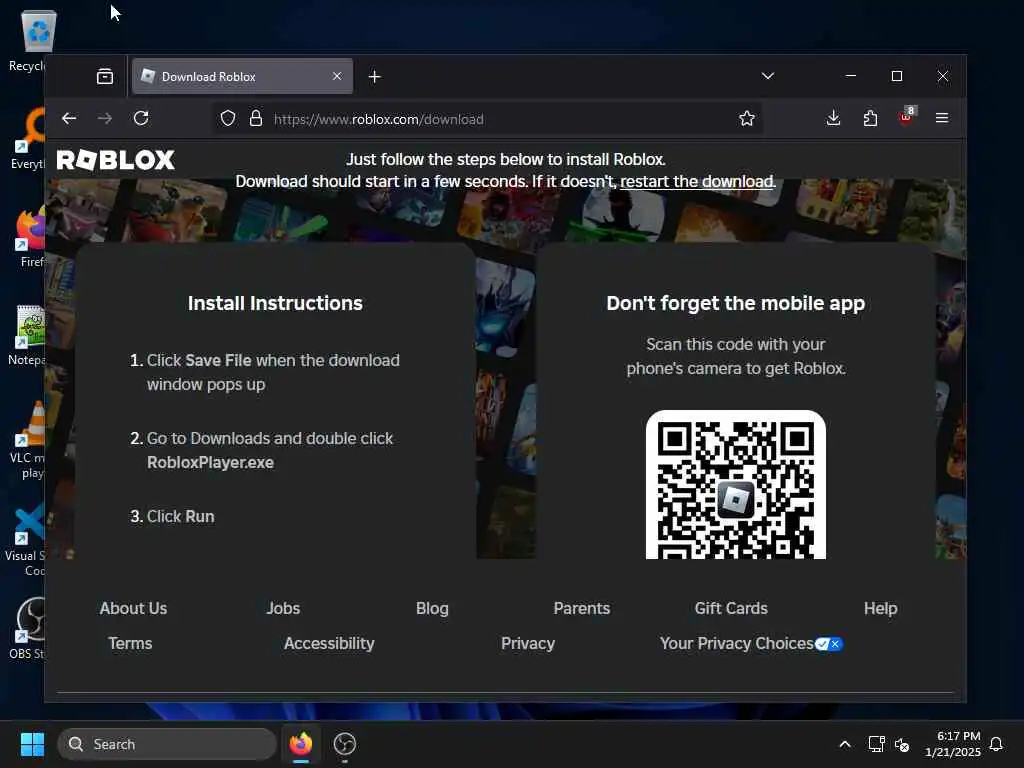The width and height of the screenshot is (1024, 768).
Task: Open the Terms footer link
Action: [130, 643]
